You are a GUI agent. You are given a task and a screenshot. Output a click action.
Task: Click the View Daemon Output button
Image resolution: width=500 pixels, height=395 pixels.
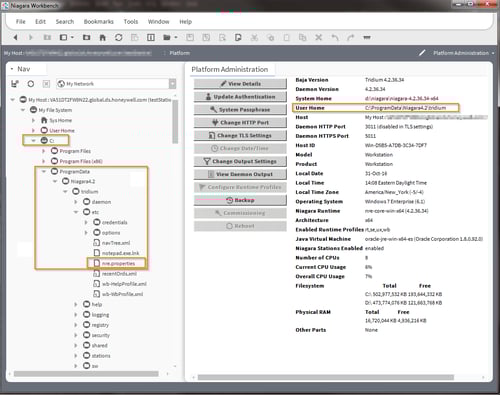(240, 174)
